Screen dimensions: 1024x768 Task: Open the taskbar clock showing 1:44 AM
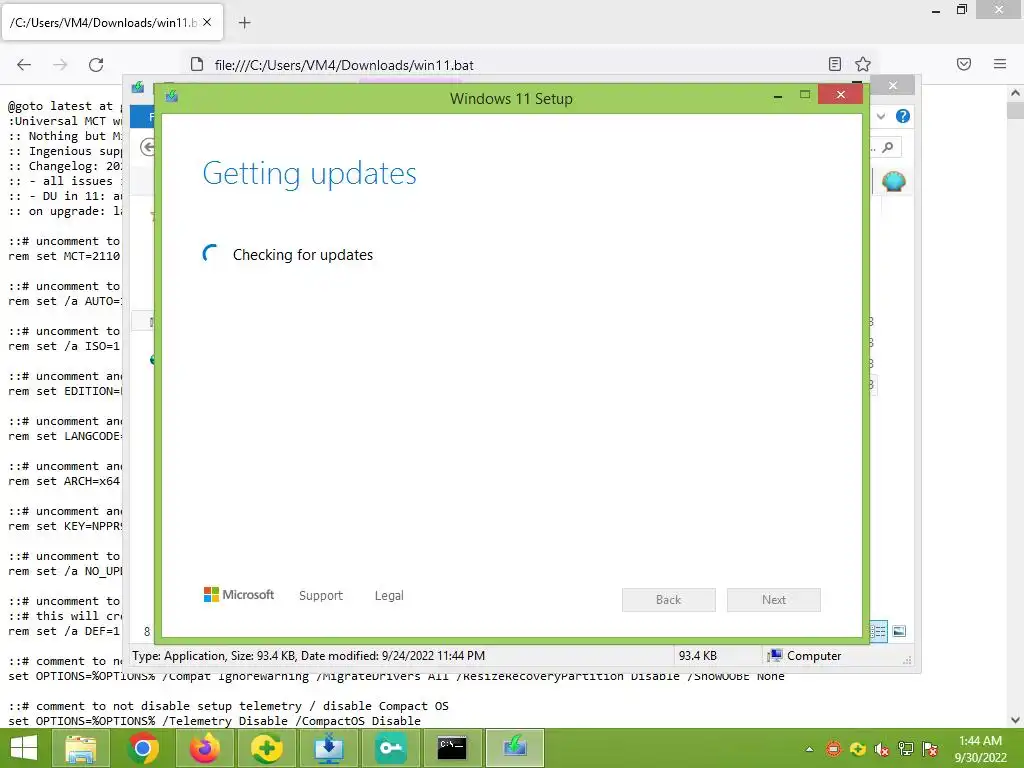pos(980,749)
